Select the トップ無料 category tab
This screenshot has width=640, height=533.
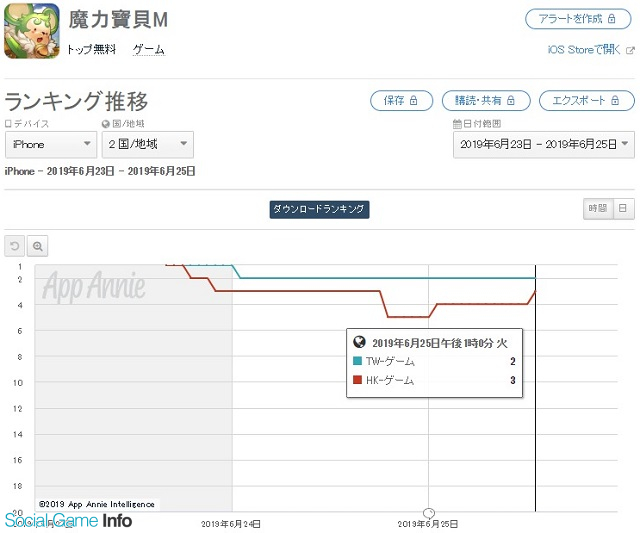click(92, 50)
